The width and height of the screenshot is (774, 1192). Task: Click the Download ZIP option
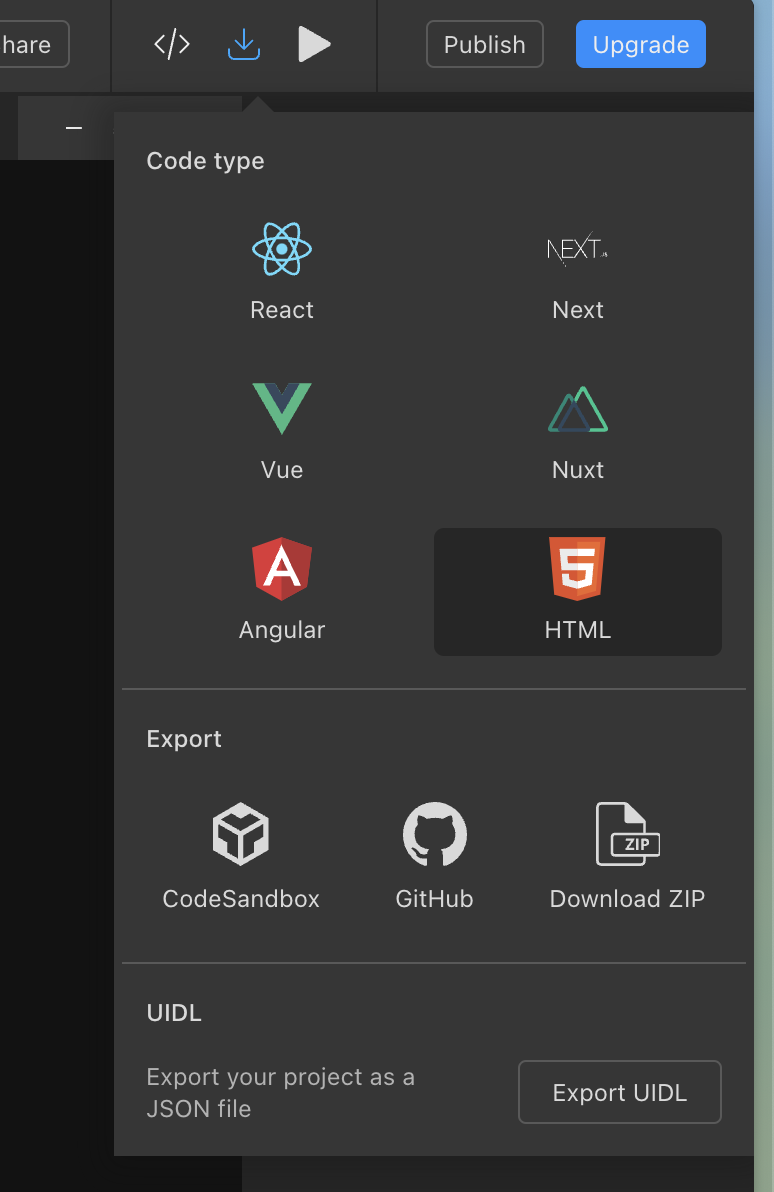627,856
